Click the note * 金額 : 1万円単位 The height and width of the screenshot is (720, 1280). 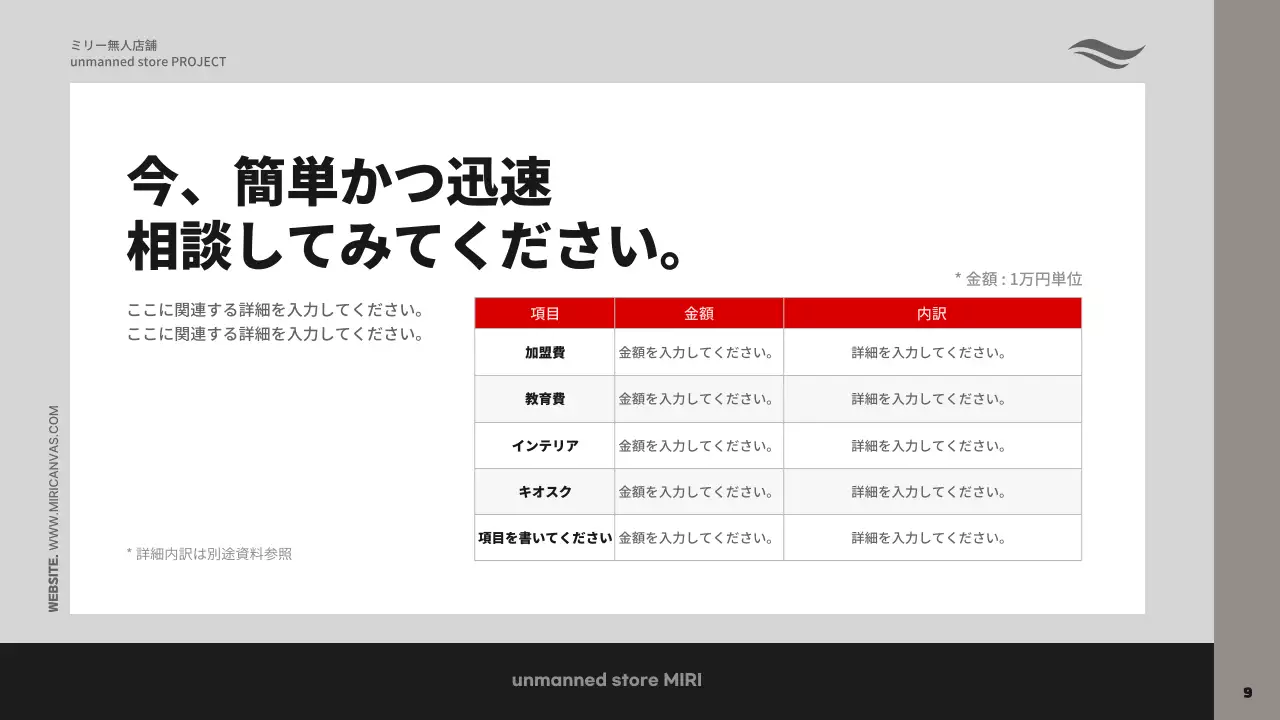(x=1019, y=280)
